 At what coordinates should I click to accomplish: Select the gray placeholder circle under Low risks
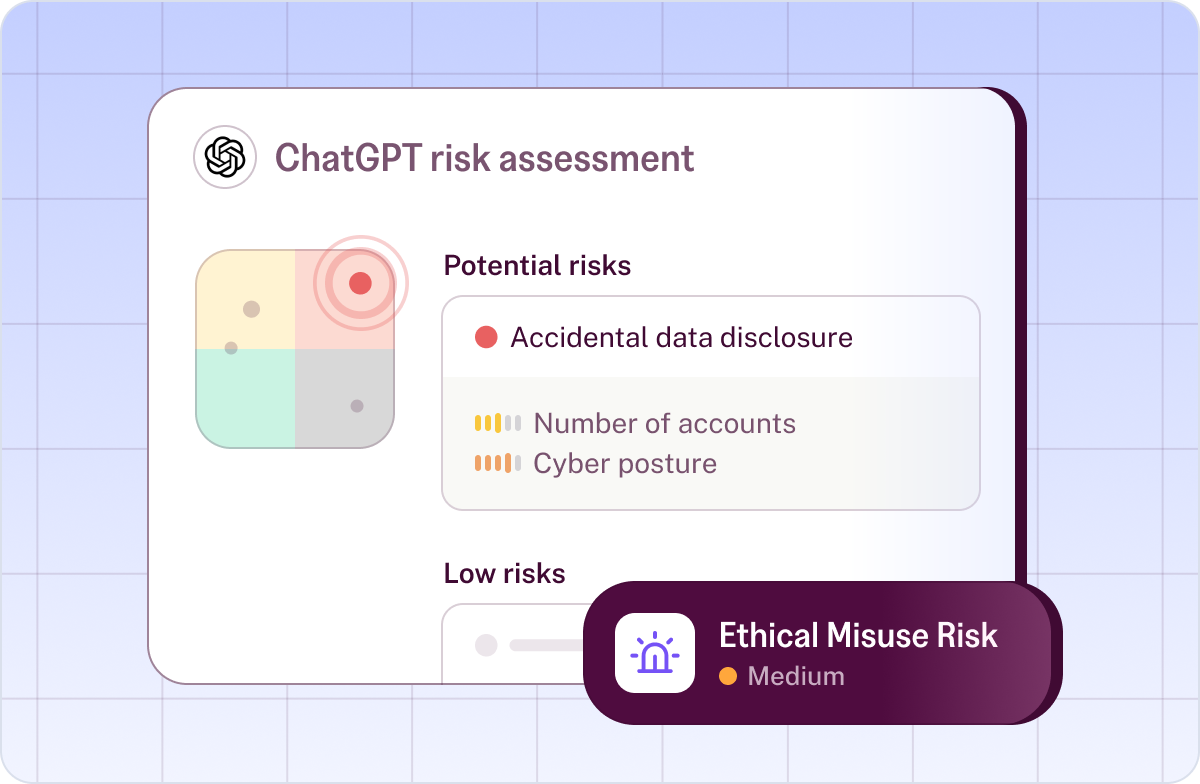pyautogui.click(x=486, y=645)
